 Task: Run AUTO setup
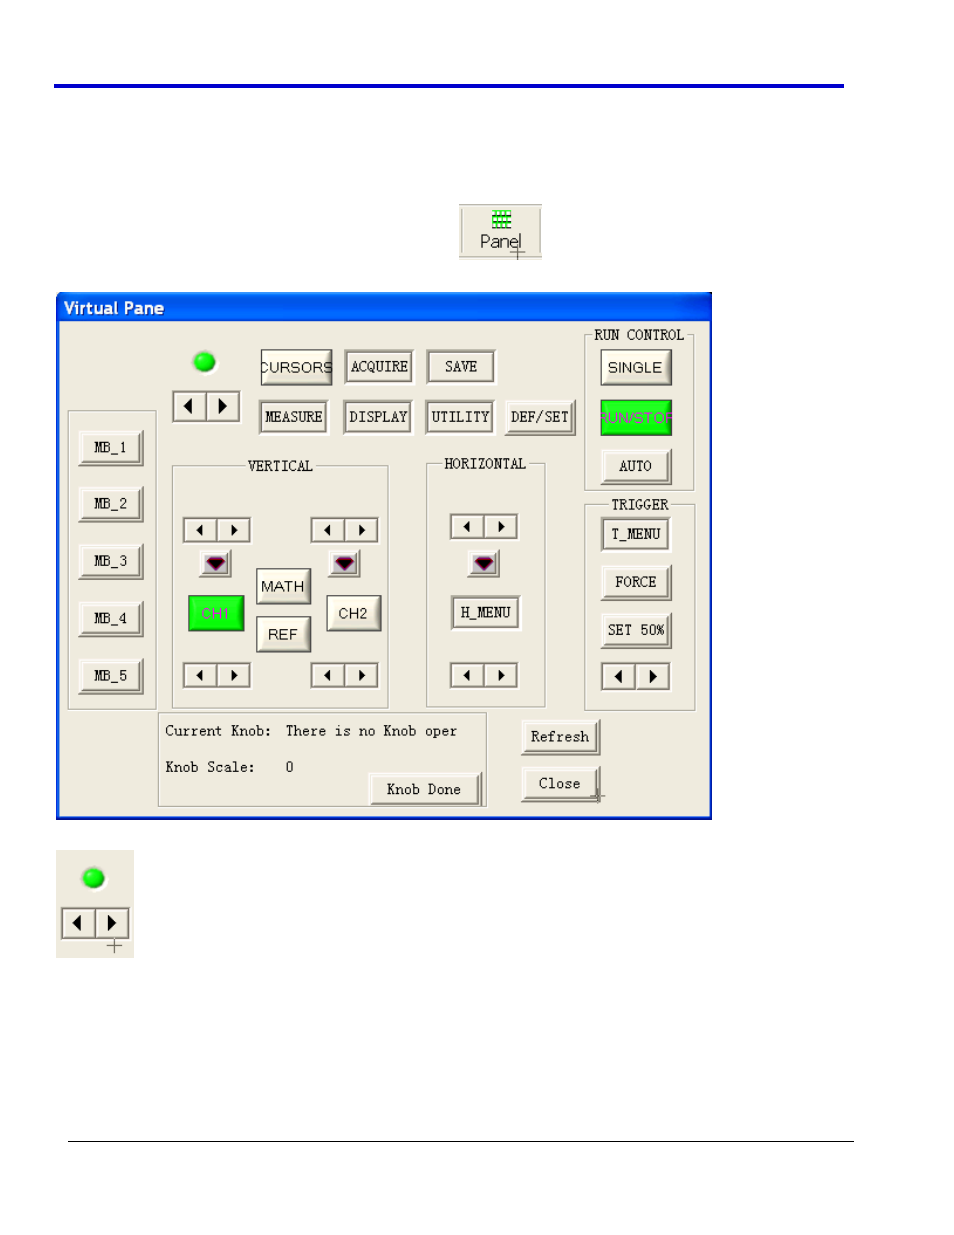[636, 466]
